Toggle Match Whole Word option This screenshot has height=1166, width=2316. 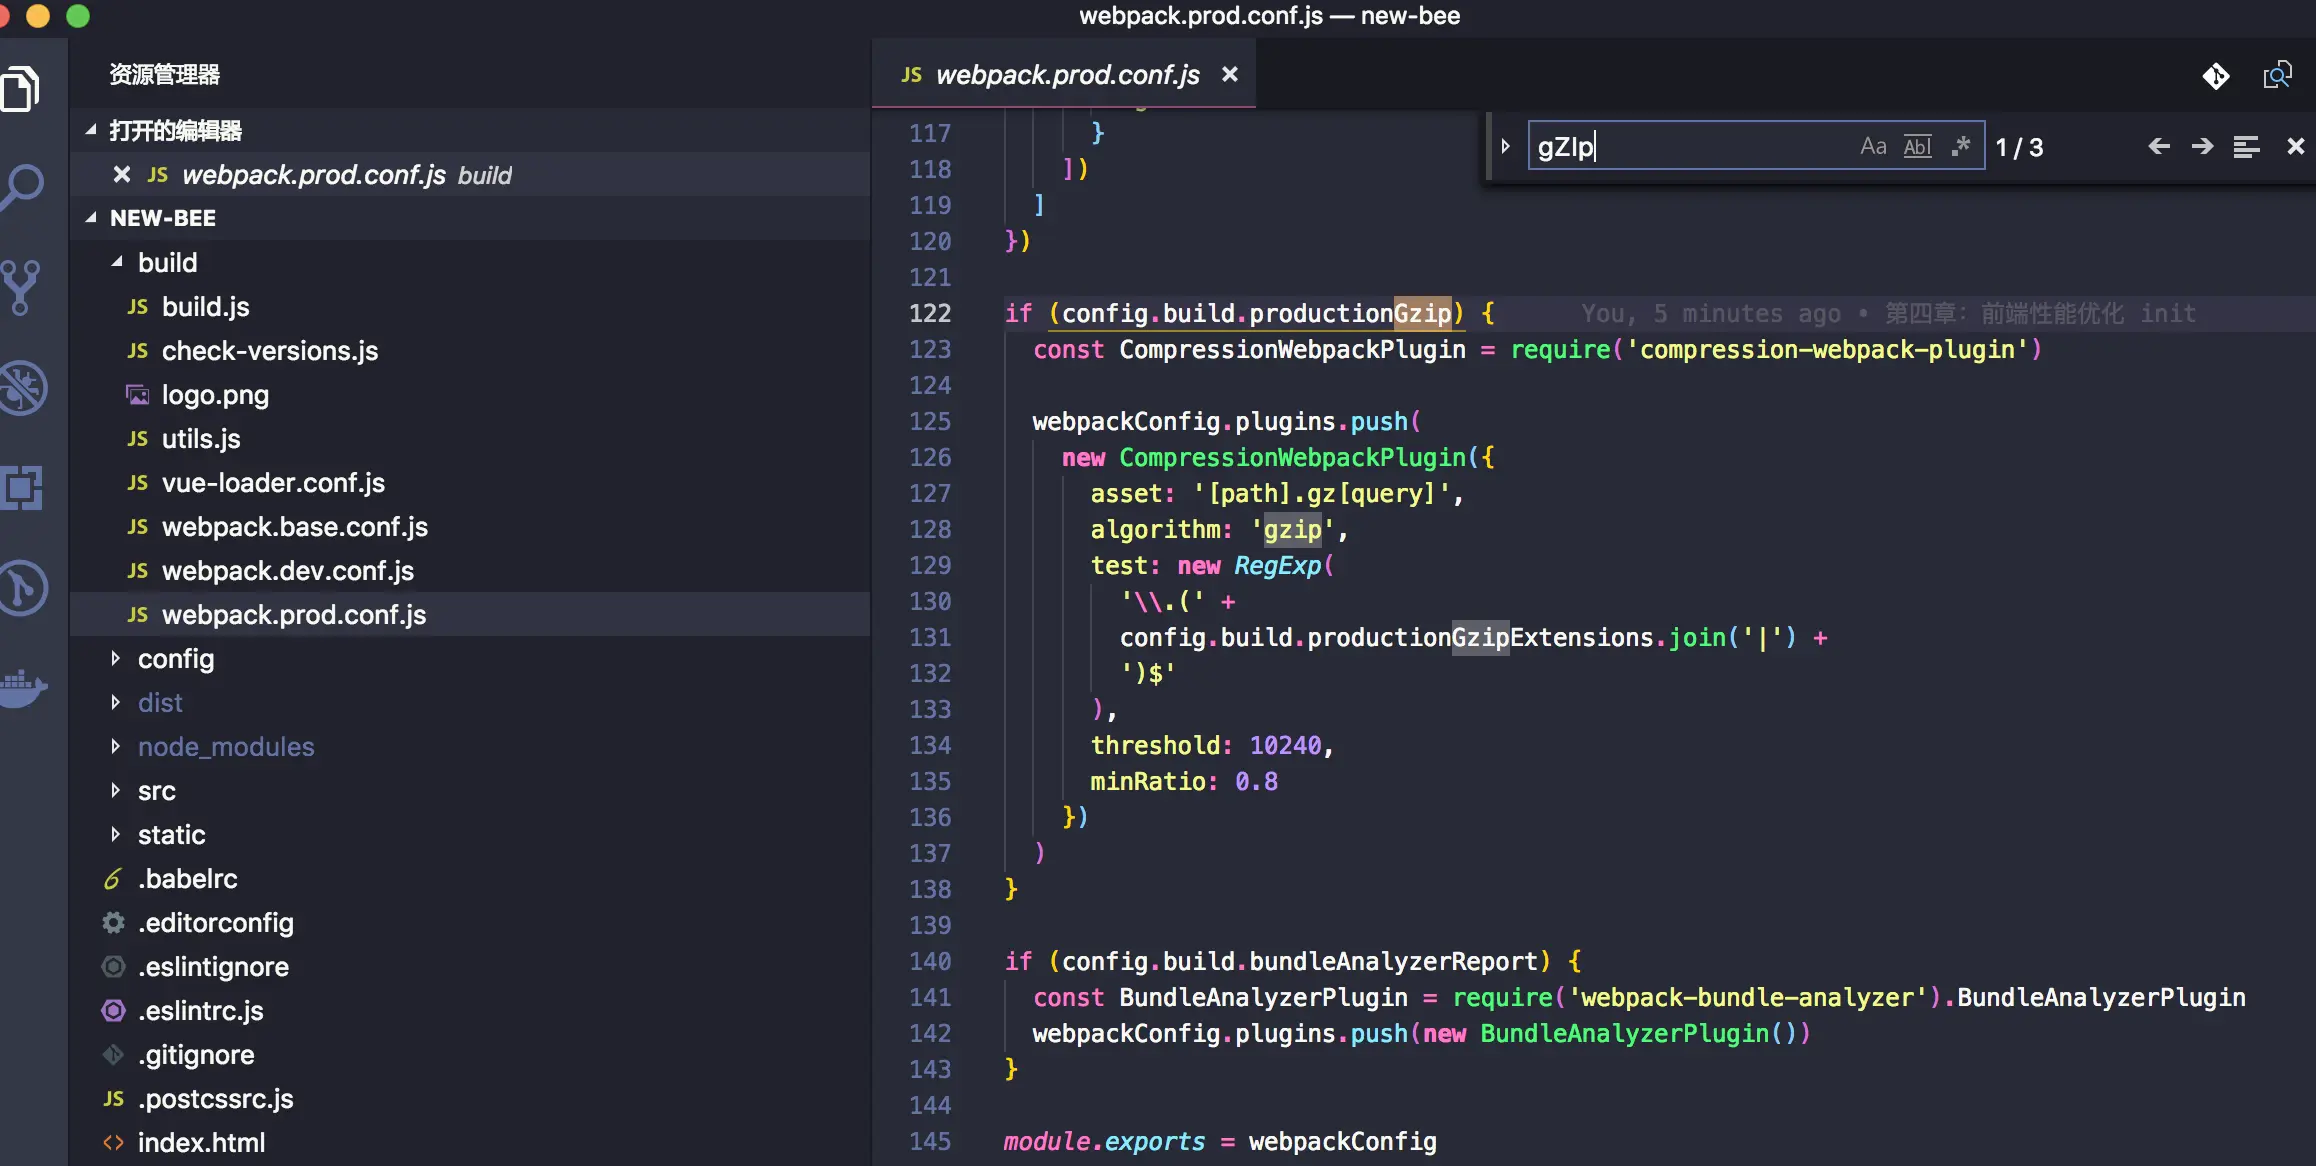tap(1917, 147)
